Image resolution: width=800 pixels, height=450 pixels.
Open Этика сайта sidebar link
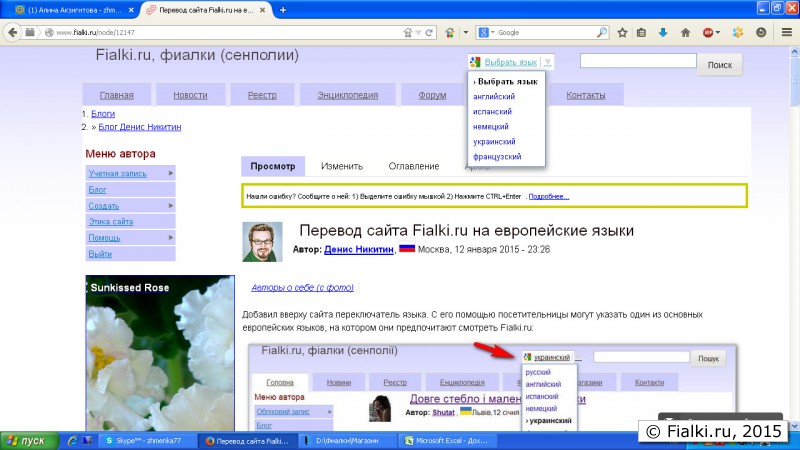coord(110,221)
